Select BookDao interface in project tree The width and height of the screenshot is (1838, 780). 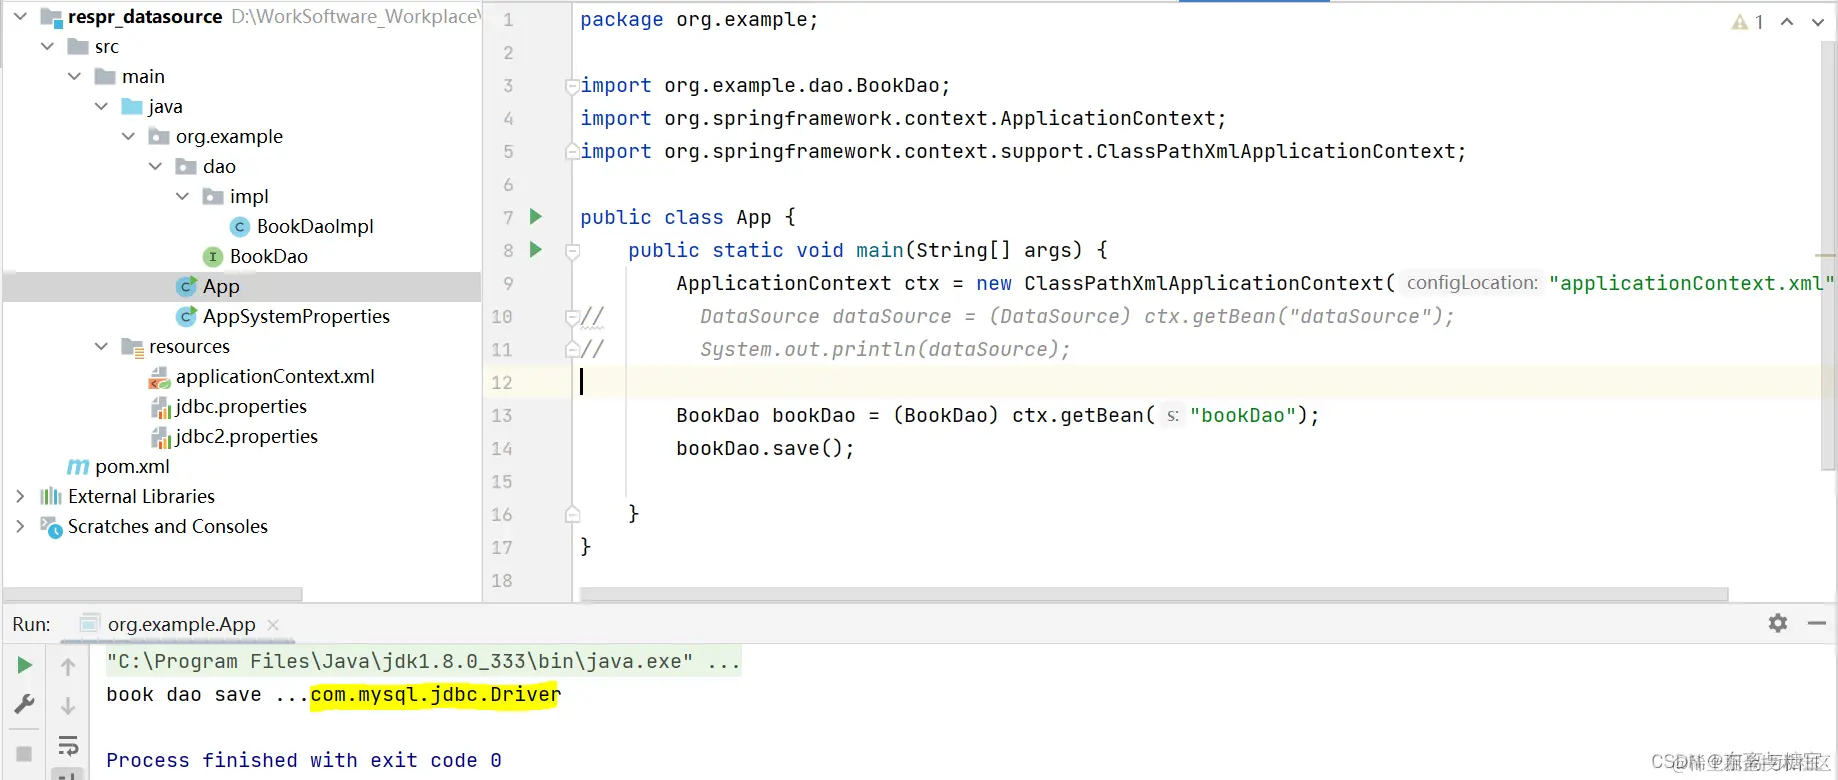click(268, 257)
